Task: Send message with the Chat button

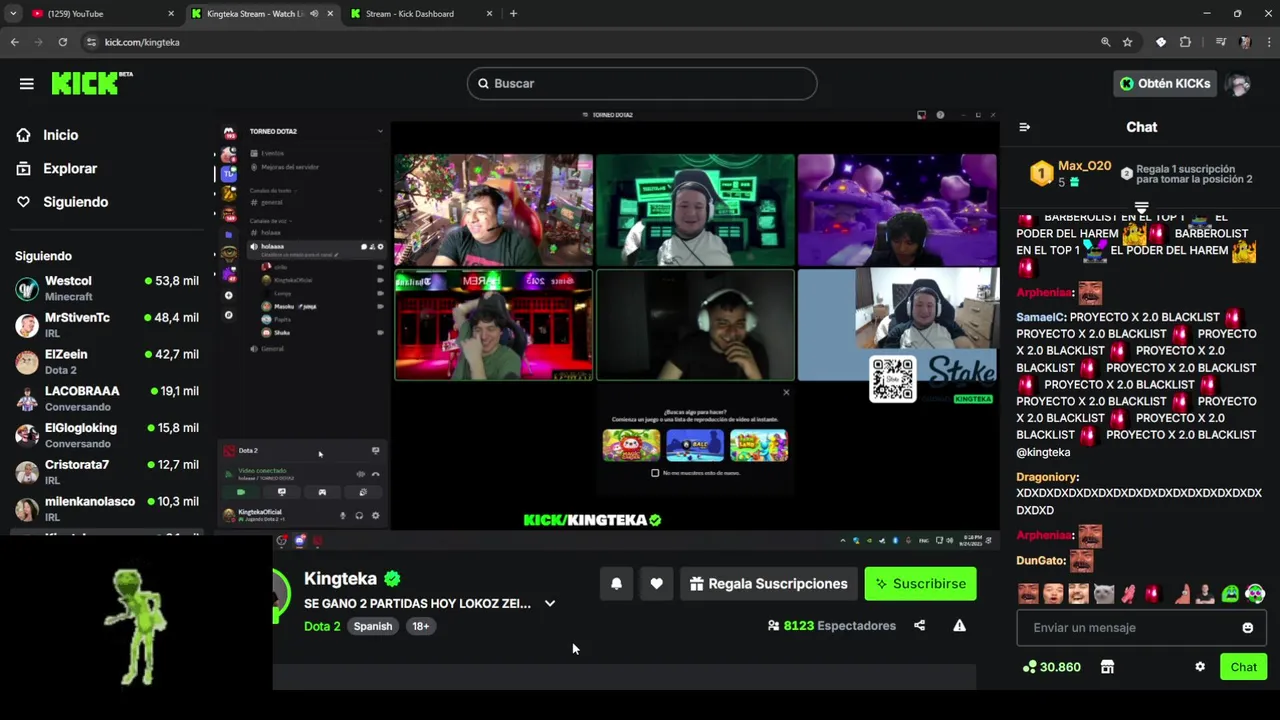Action: (x=1244, y=667)
